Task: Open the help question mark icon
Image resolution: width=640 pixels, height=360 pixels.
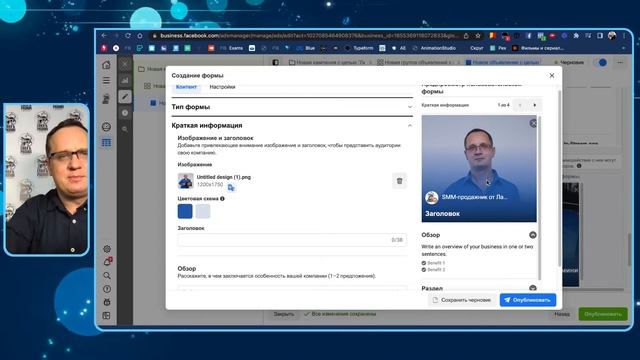Action: point(107,289)
